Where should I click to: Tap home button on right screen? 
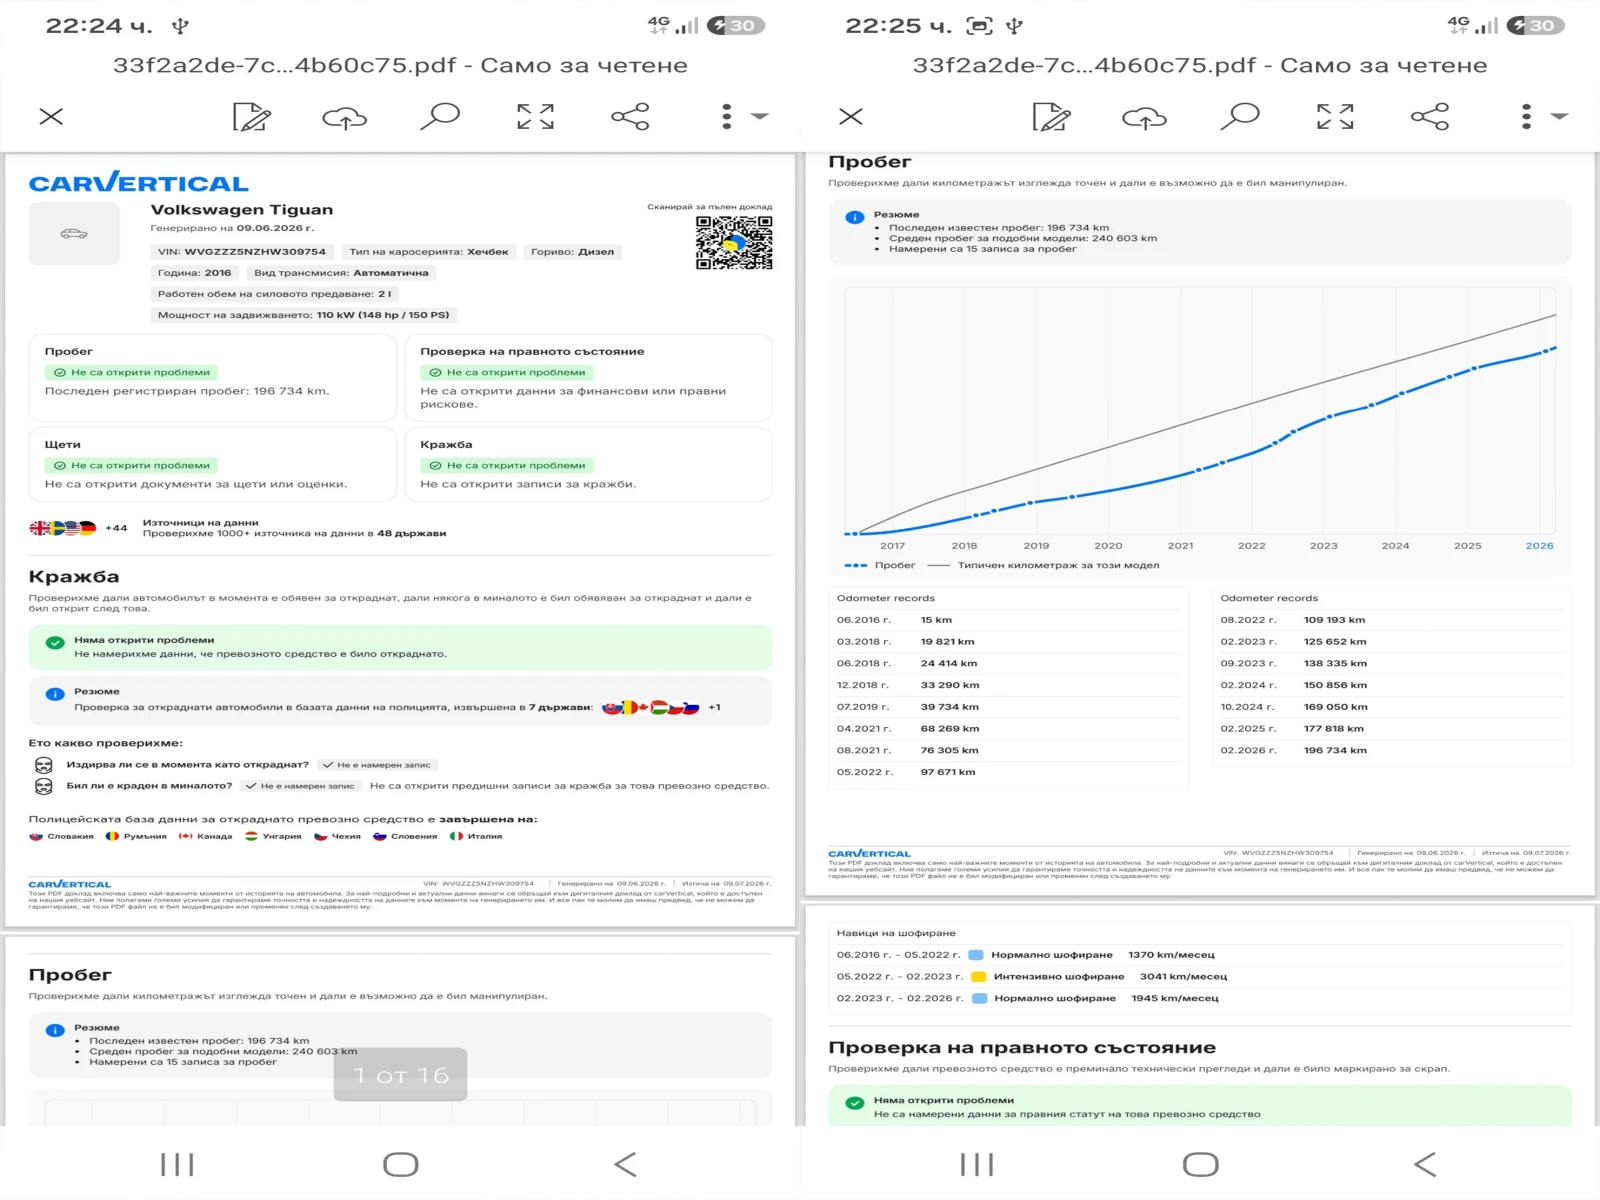[1201, 1164]
